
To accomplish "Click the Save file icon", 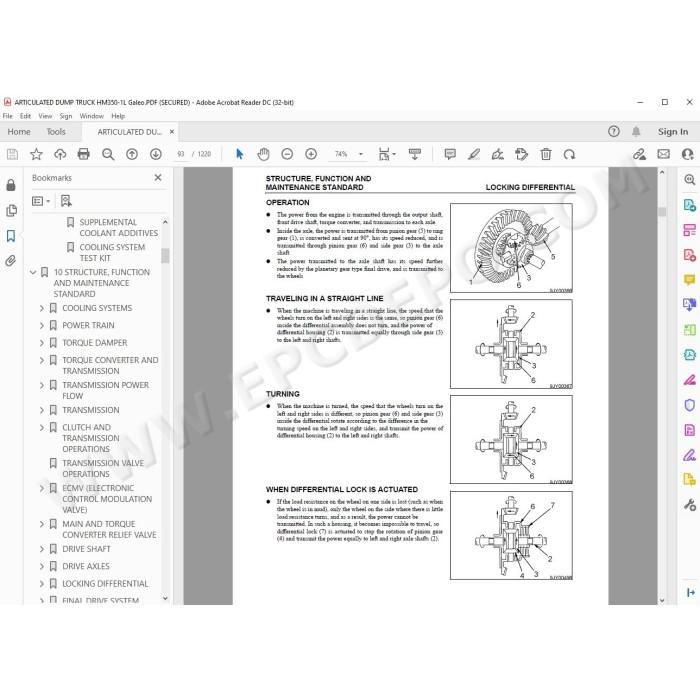I will [x=12, y=154].
